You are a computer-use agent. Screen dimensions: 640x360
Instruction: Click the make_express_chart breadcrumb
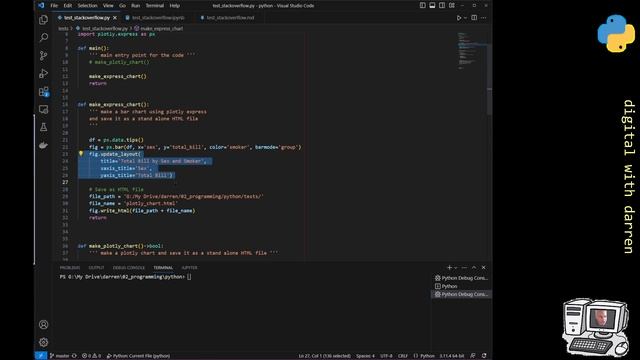(x=159, y=29)
